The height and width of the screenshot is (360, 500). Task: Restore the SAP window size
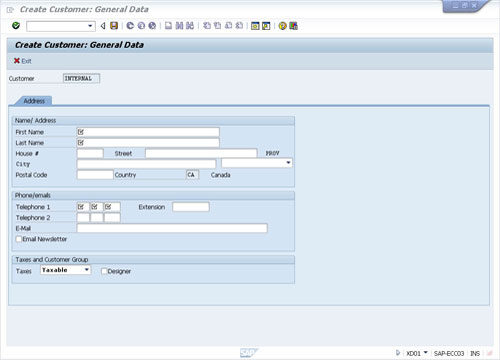465,5
